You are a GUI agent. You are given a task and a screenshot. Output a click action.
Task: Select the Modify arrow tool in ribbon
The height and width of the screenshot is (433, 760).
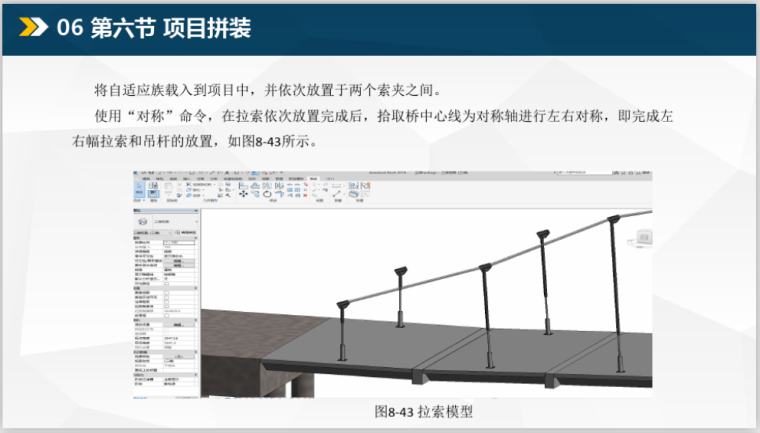point(141,189)
